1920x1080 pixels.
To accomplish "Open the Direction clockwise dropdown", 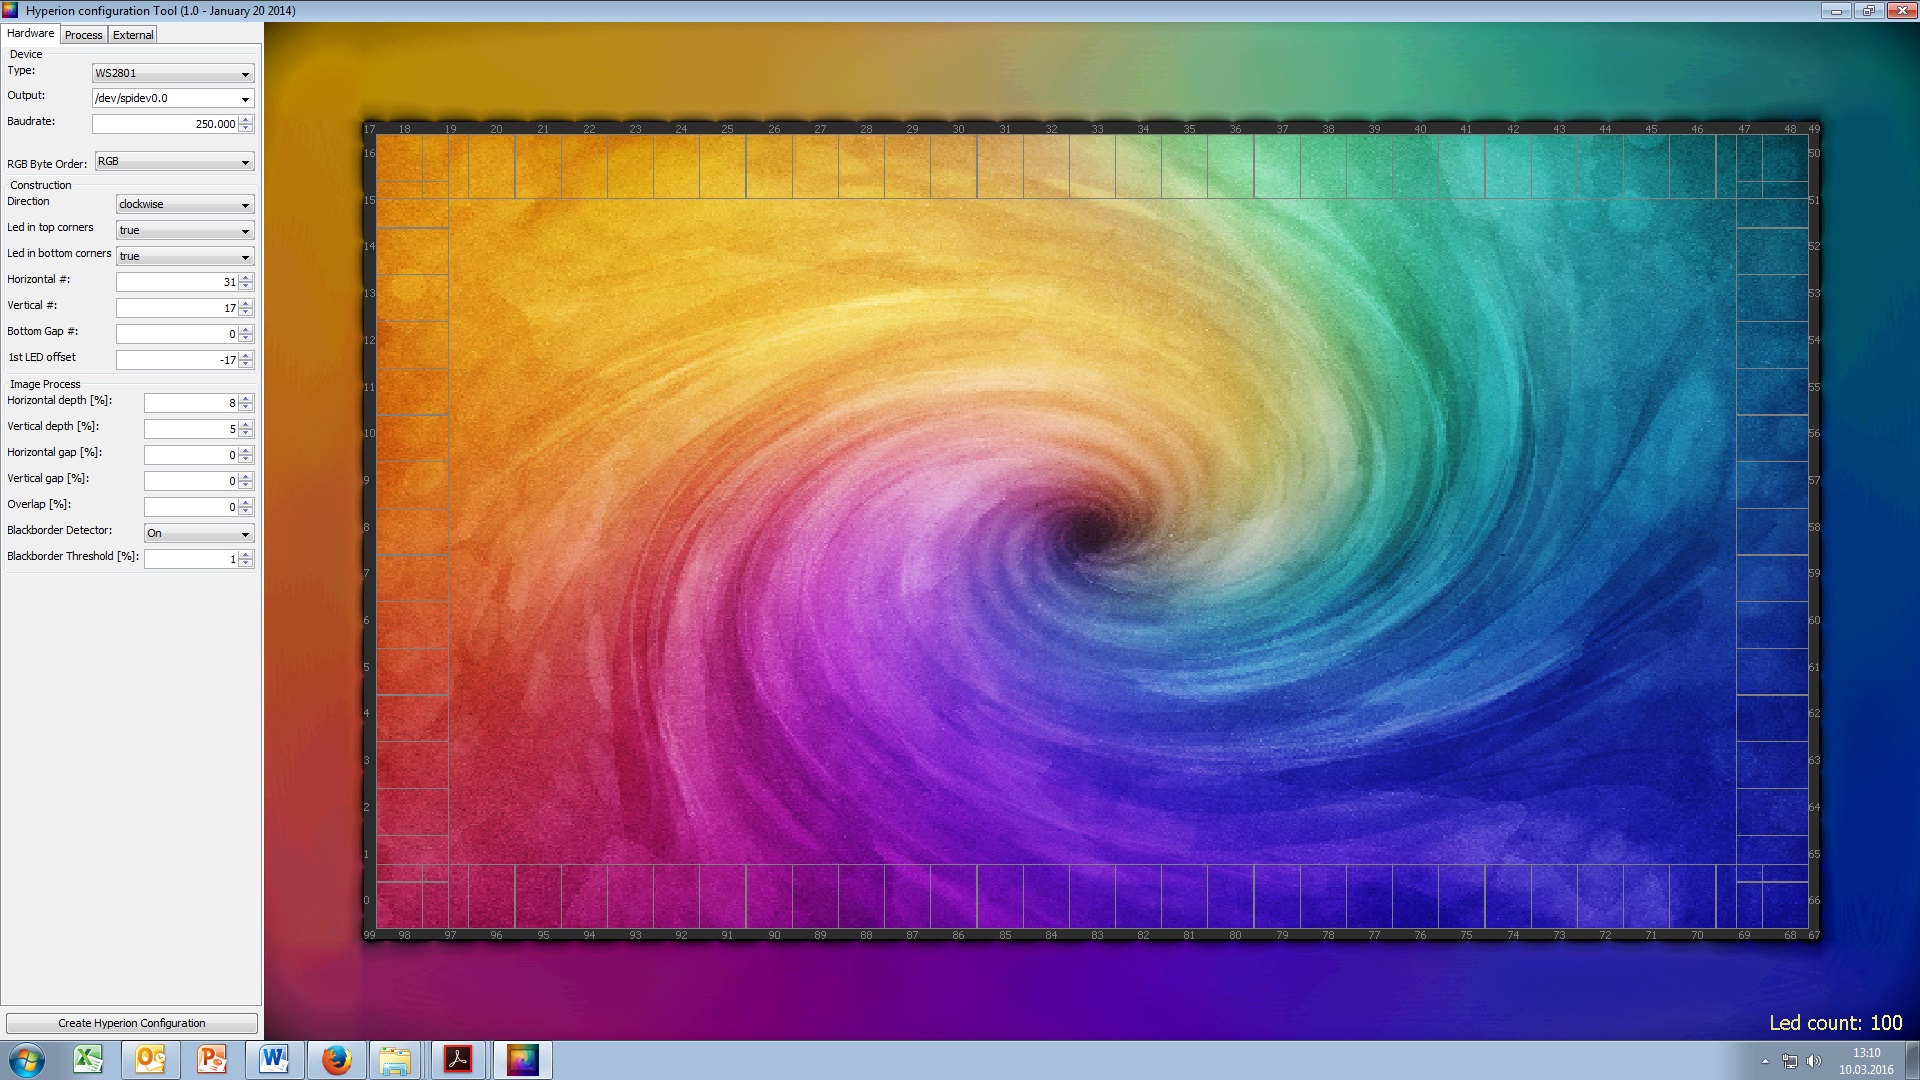I will coord(185,204).
